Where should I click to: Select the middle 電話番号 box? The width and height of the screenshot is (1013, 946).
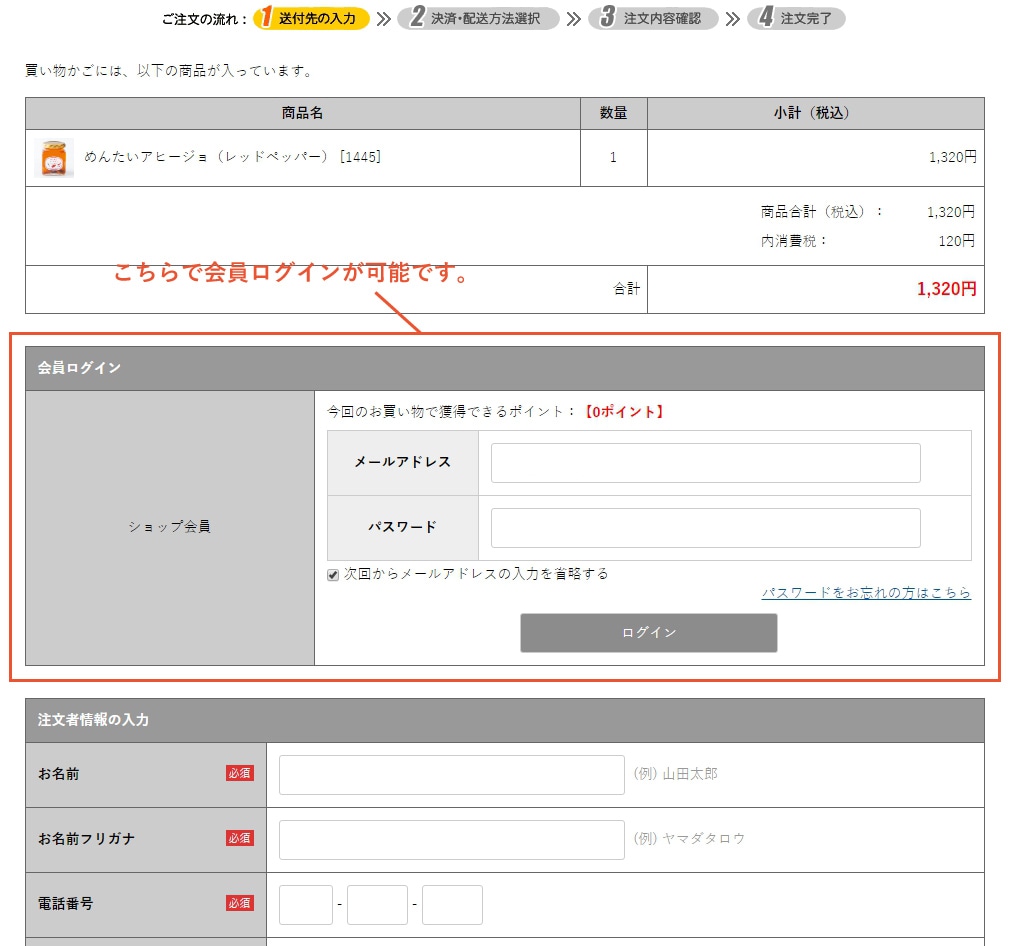pos(377,905)
